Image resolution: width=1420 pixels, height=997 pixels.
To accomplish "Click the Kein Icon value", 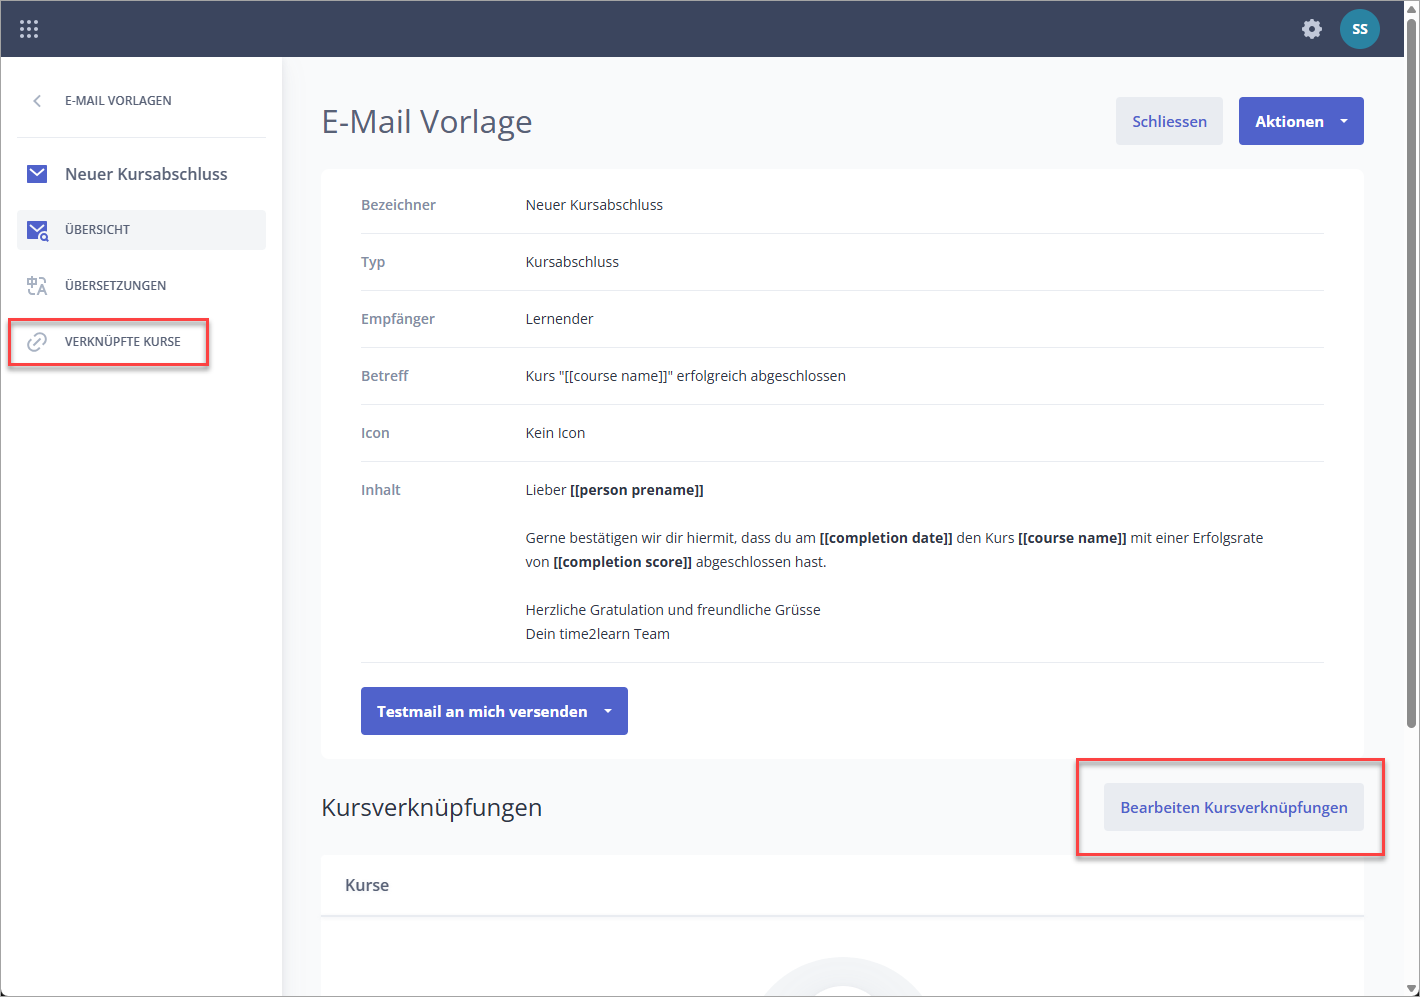I will click(x=555, y=433).
